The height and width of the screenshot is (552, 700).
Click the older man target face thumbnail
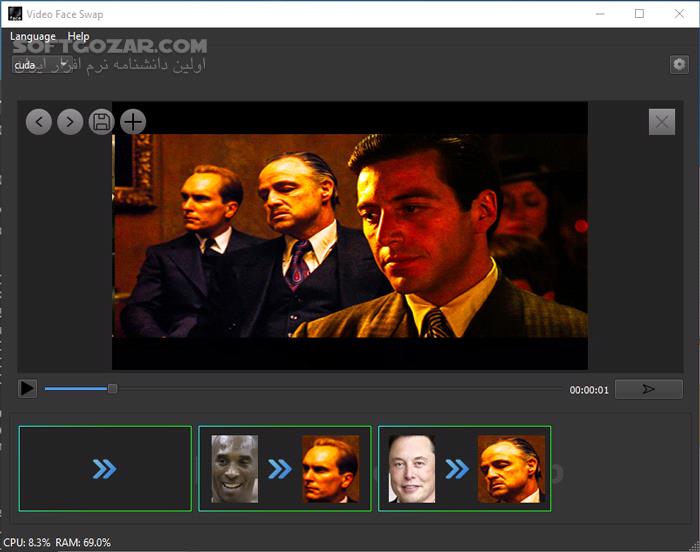tap(512, 469)
